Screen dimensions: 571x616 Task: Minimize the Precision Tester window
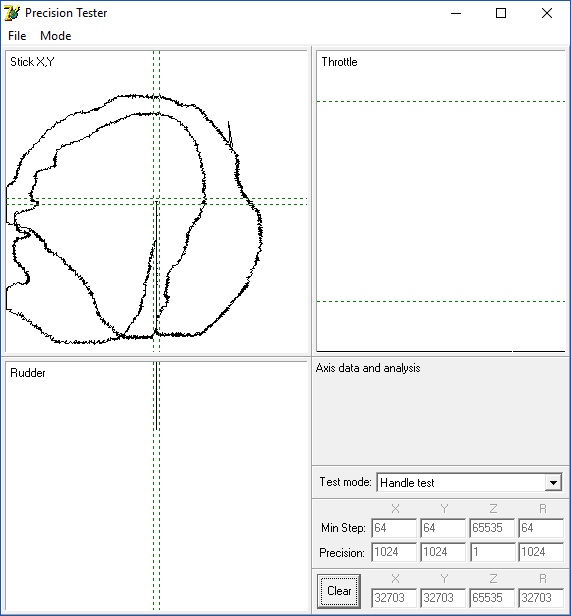456,13
